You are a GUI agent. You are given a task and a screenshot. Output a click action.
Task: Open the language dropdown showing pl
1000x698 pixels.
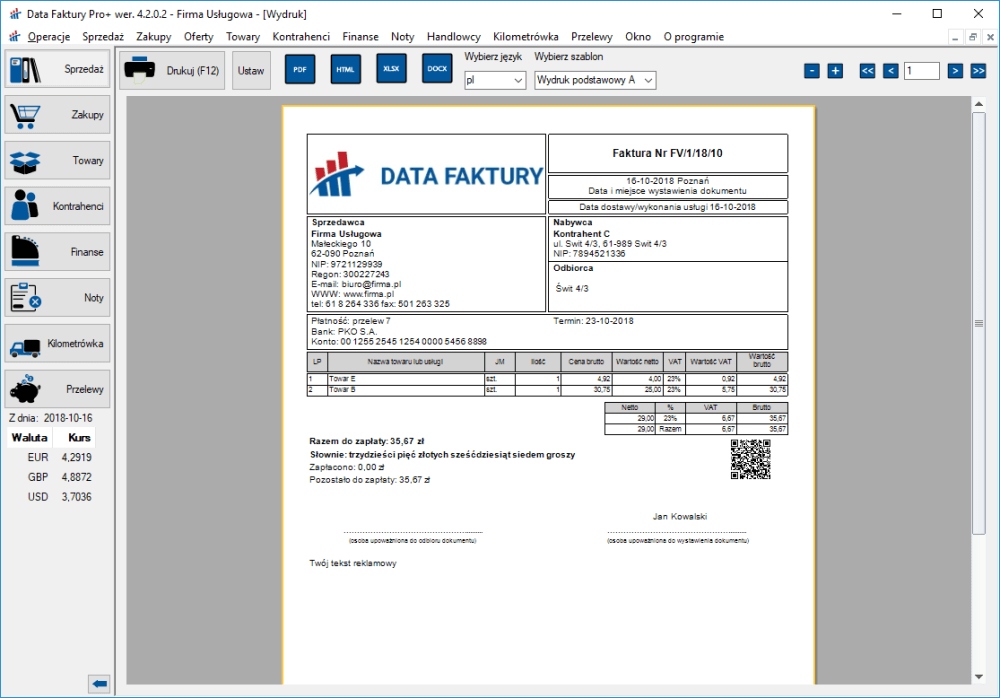[x=495, y=79]
